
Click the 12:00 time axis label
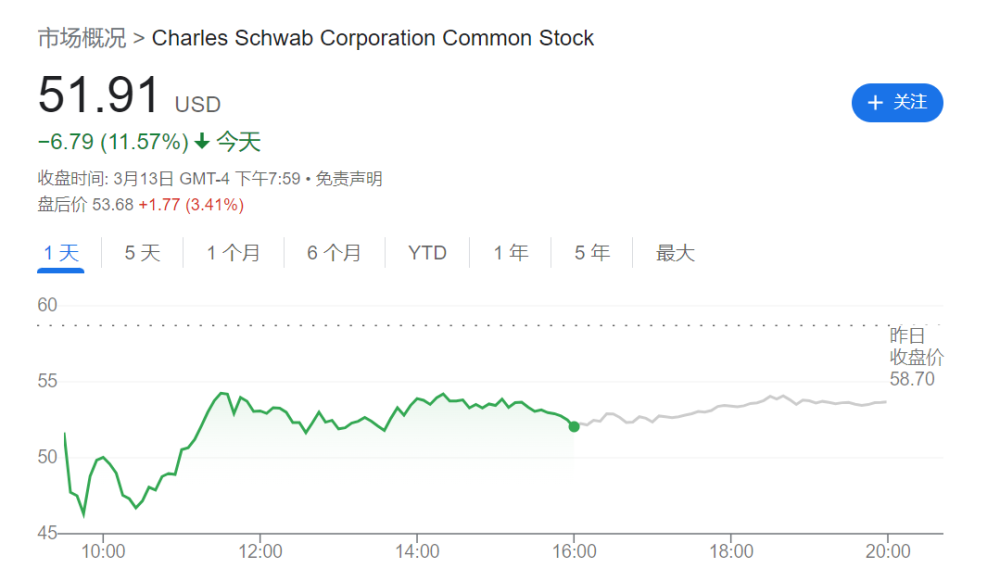coord(260,551)
